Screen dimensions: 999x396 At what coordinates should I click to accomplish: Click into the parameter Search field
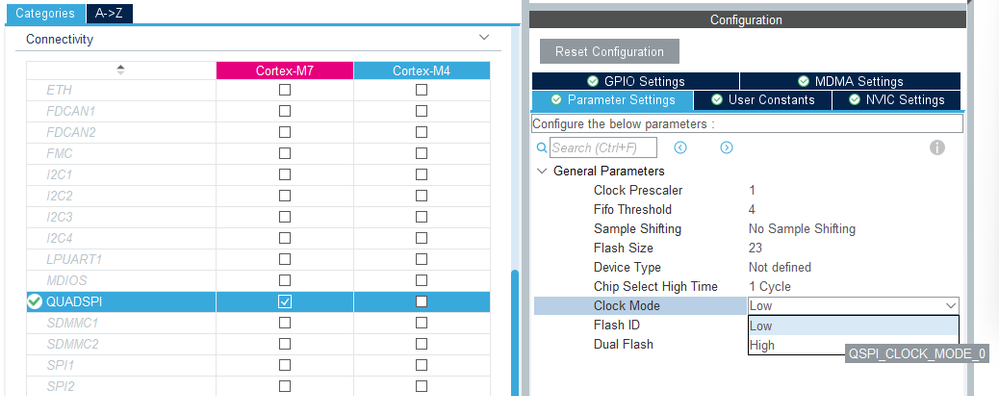603,148
